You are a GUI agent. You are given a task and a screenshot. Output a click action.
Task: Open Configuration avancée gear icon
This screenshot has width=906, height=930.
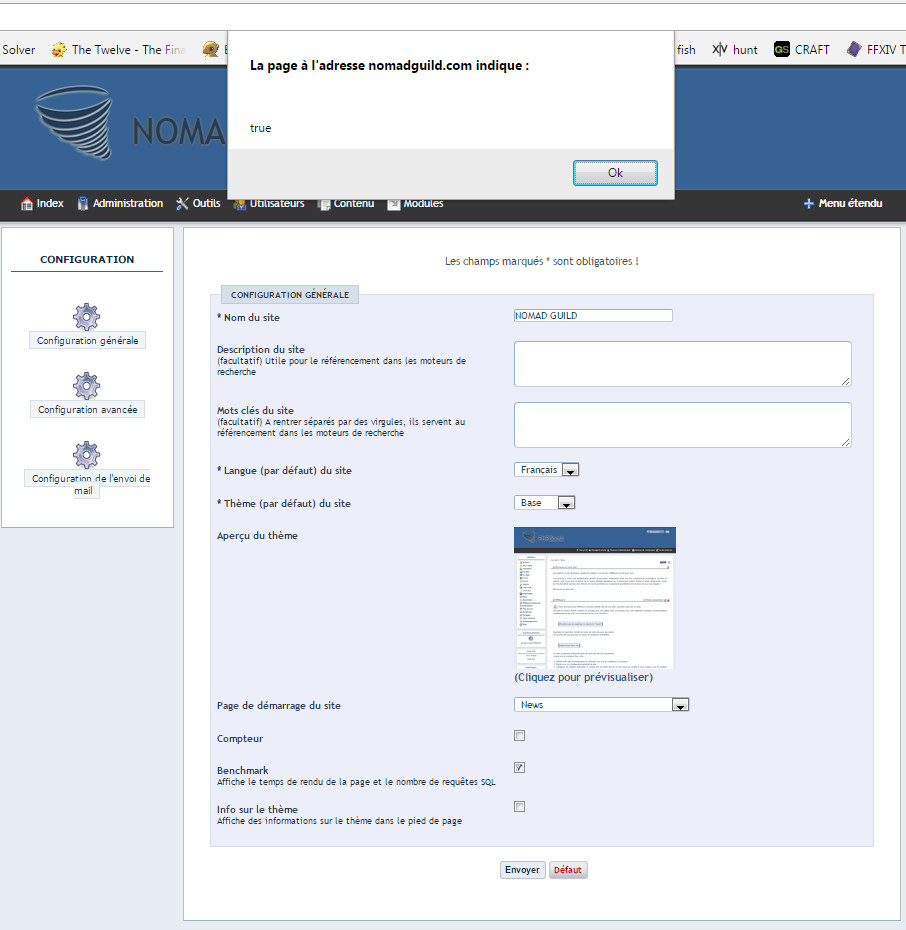(x=87, y=386)
